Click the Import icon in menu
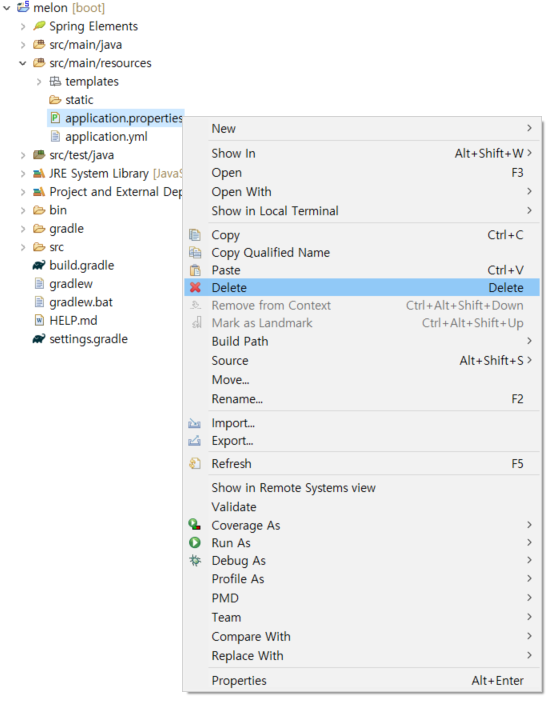 (195, 423)
